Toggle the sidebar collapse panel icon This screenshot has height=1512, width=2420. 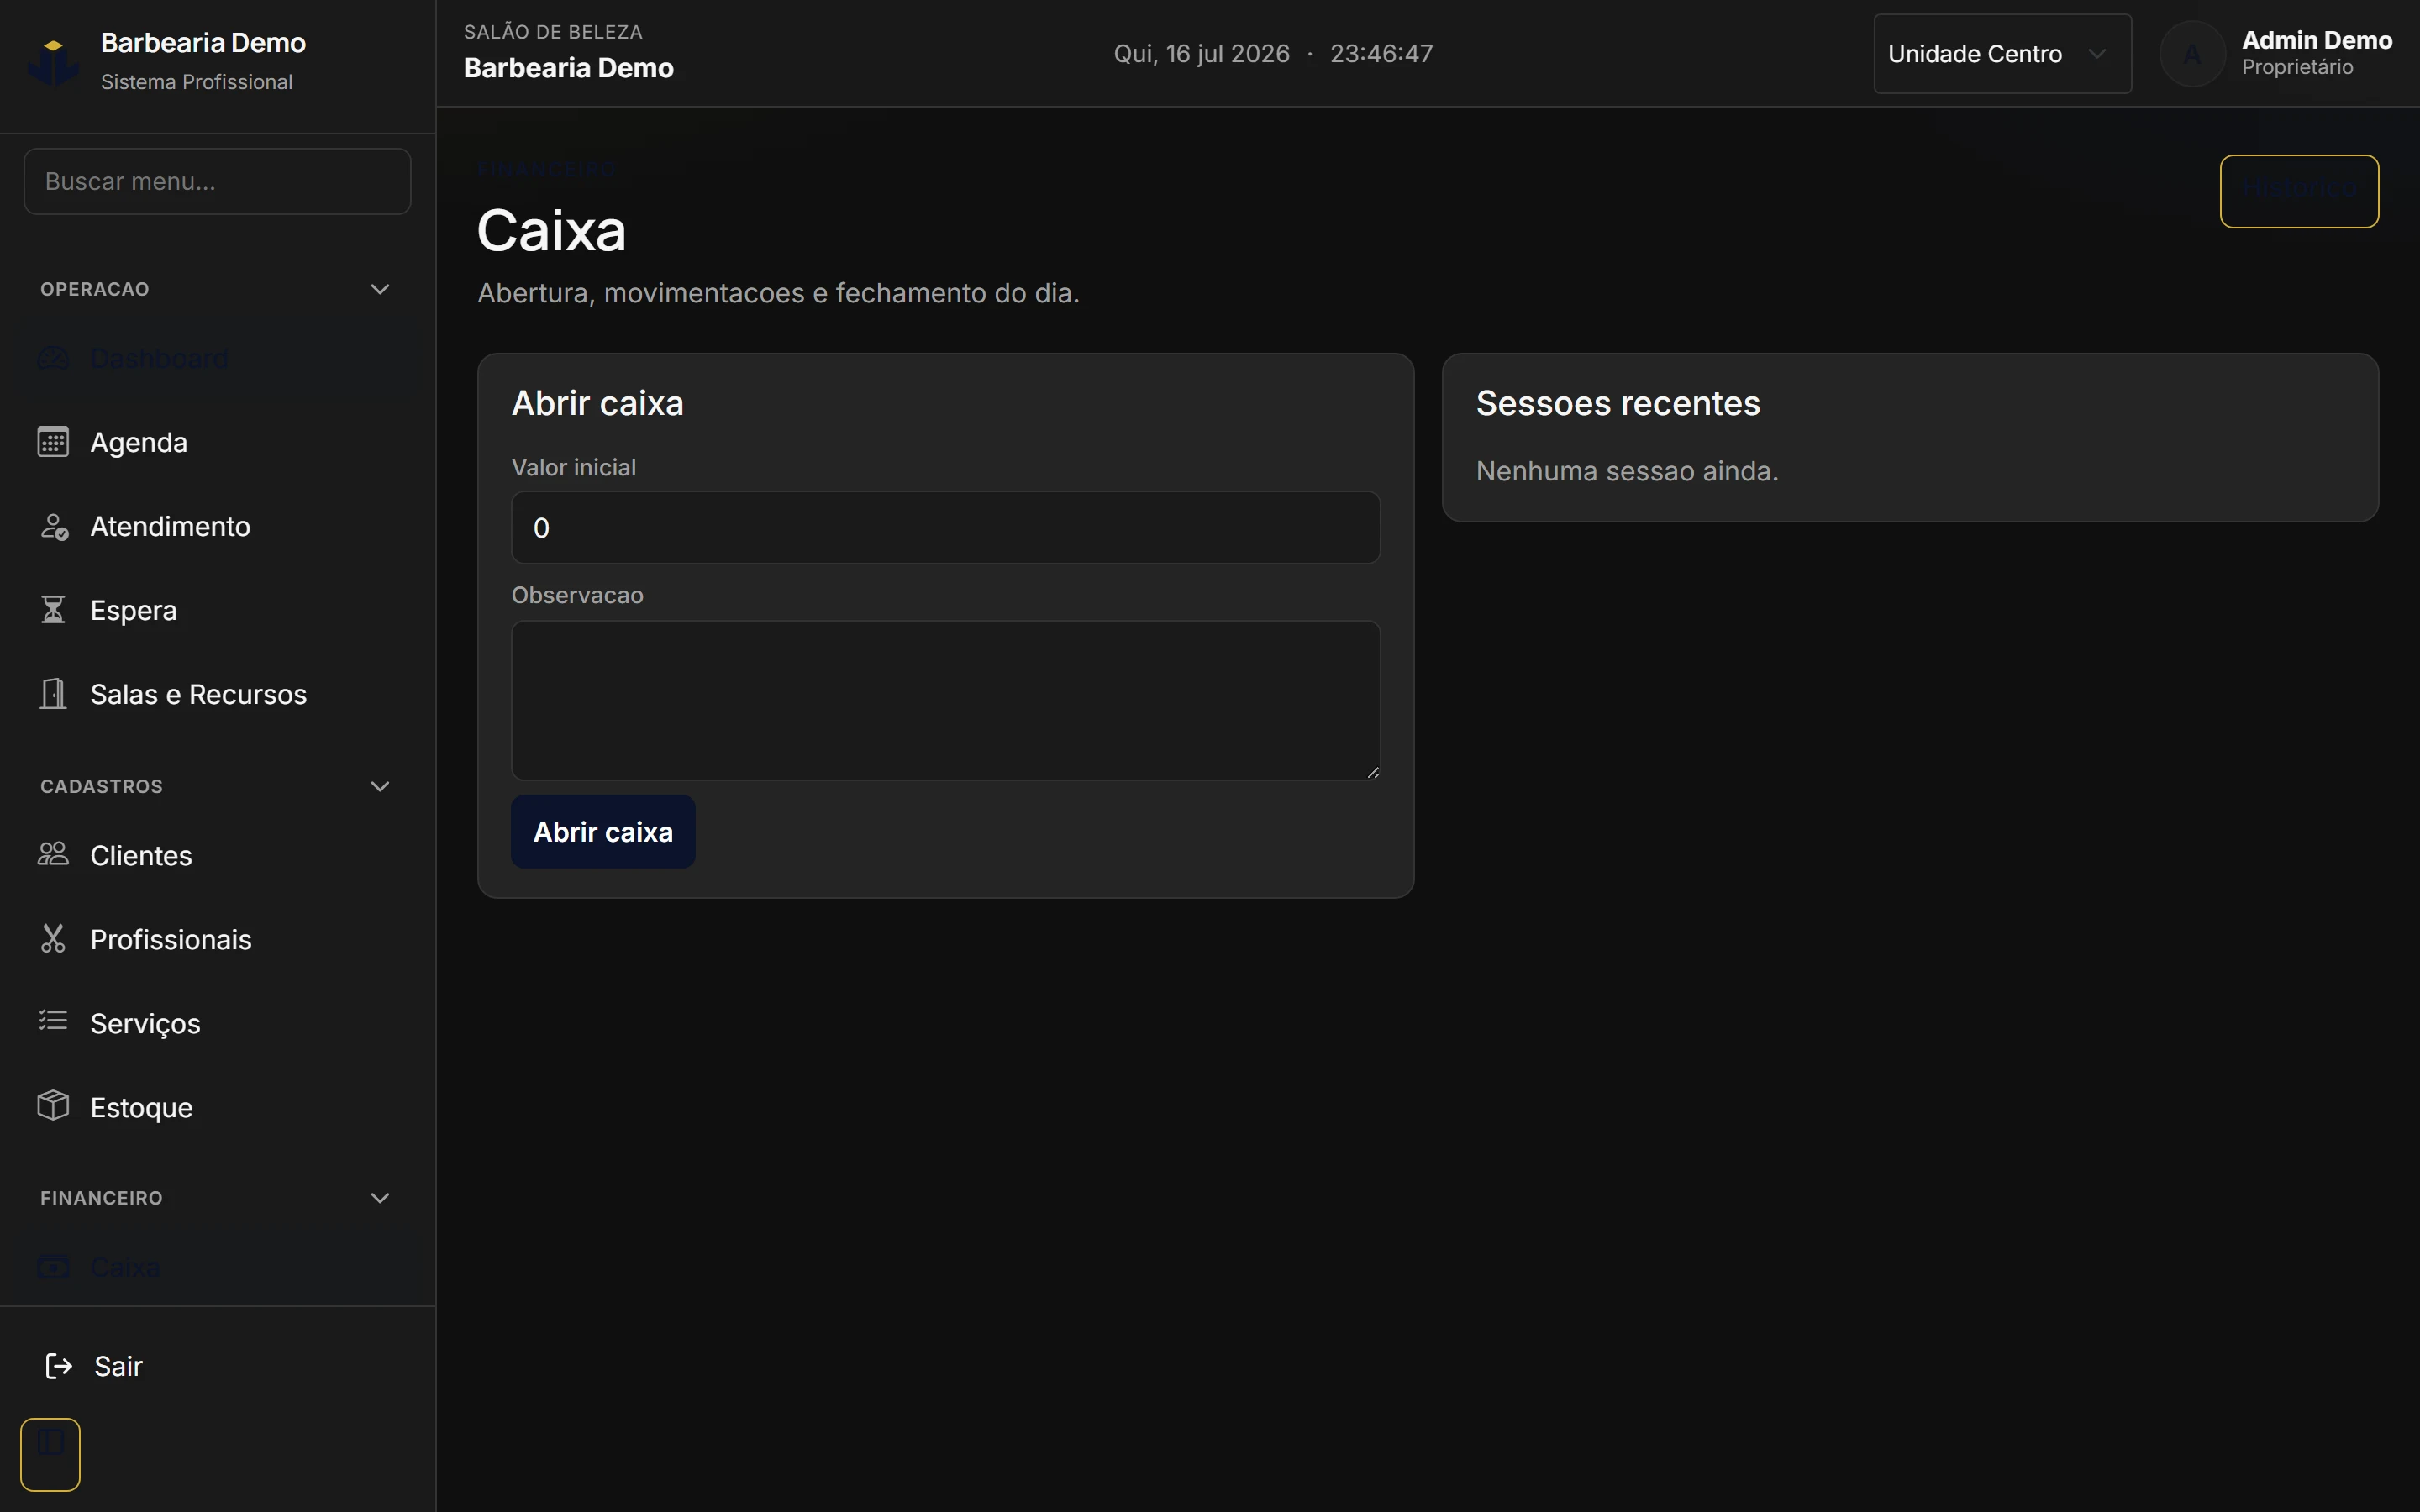pyautogui.click(x=50, y=1454)
